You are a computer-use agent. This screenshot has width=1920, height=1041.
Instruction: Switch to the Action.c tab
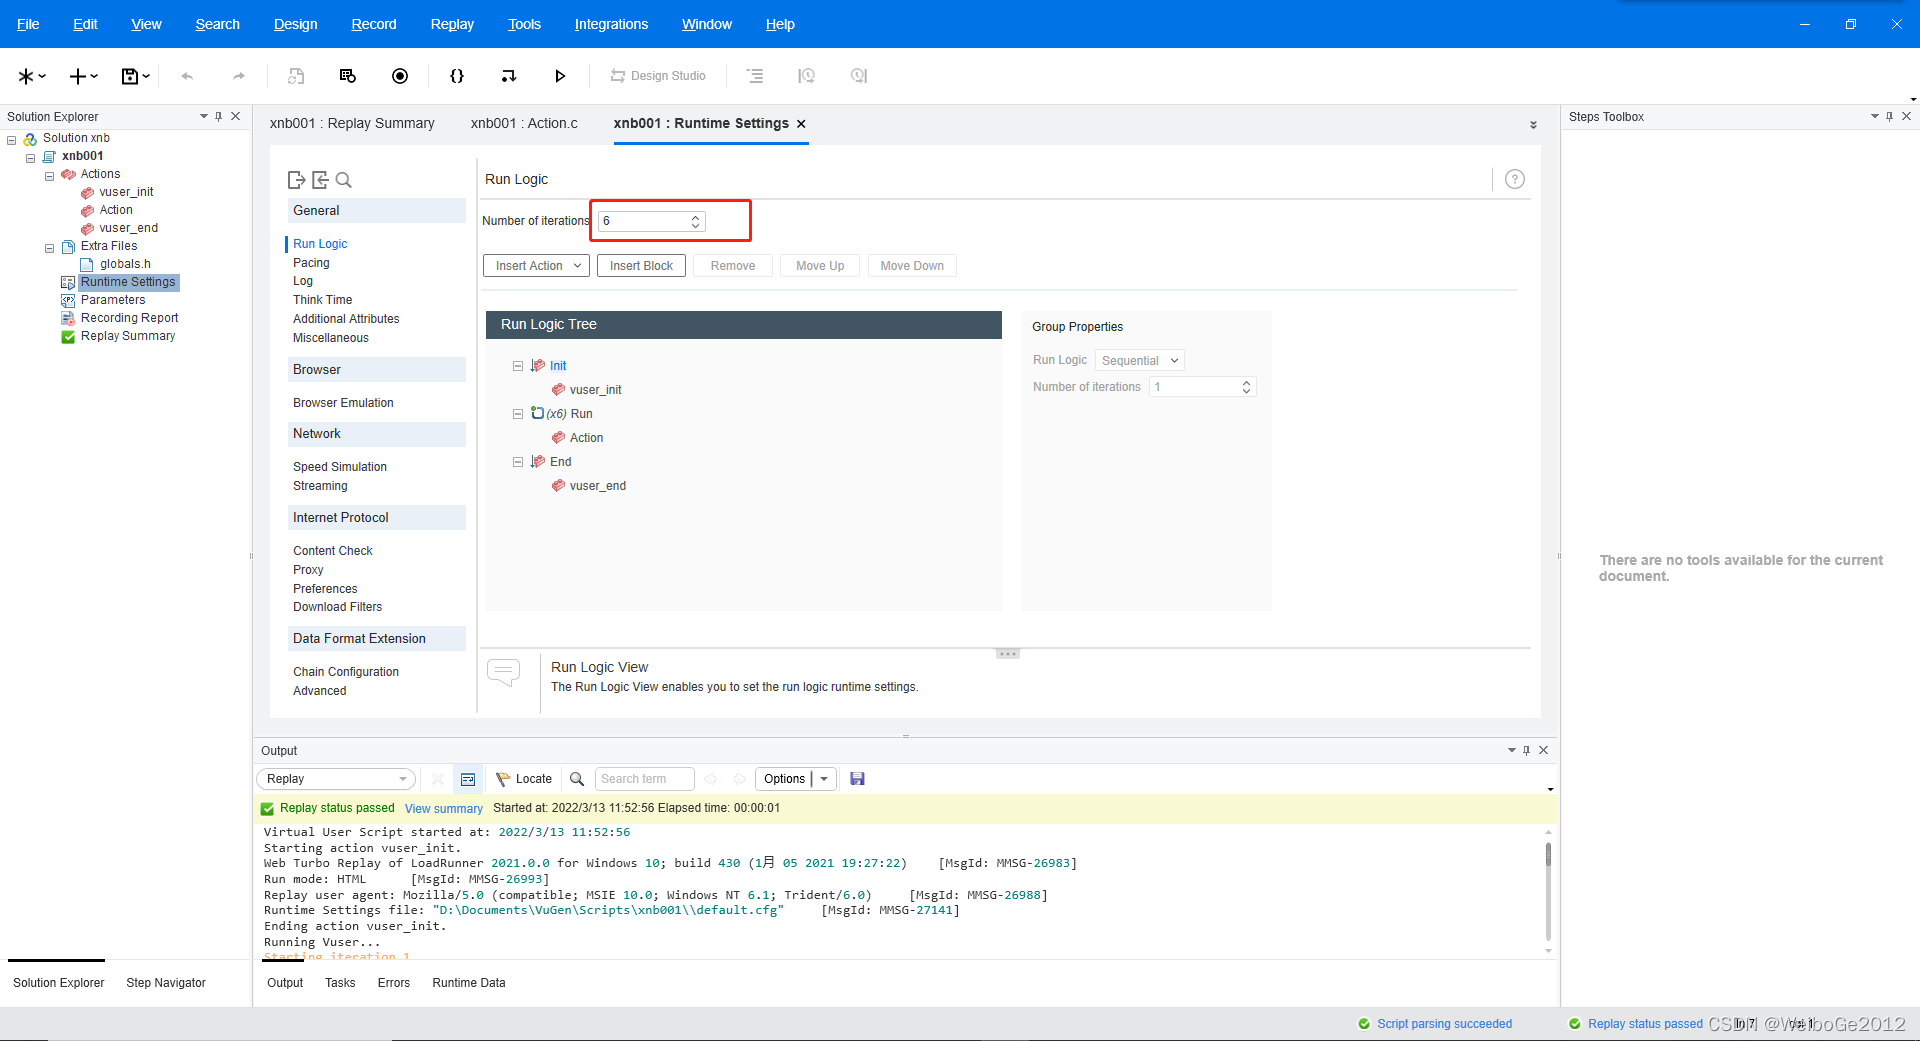click(x=524, y=123)
